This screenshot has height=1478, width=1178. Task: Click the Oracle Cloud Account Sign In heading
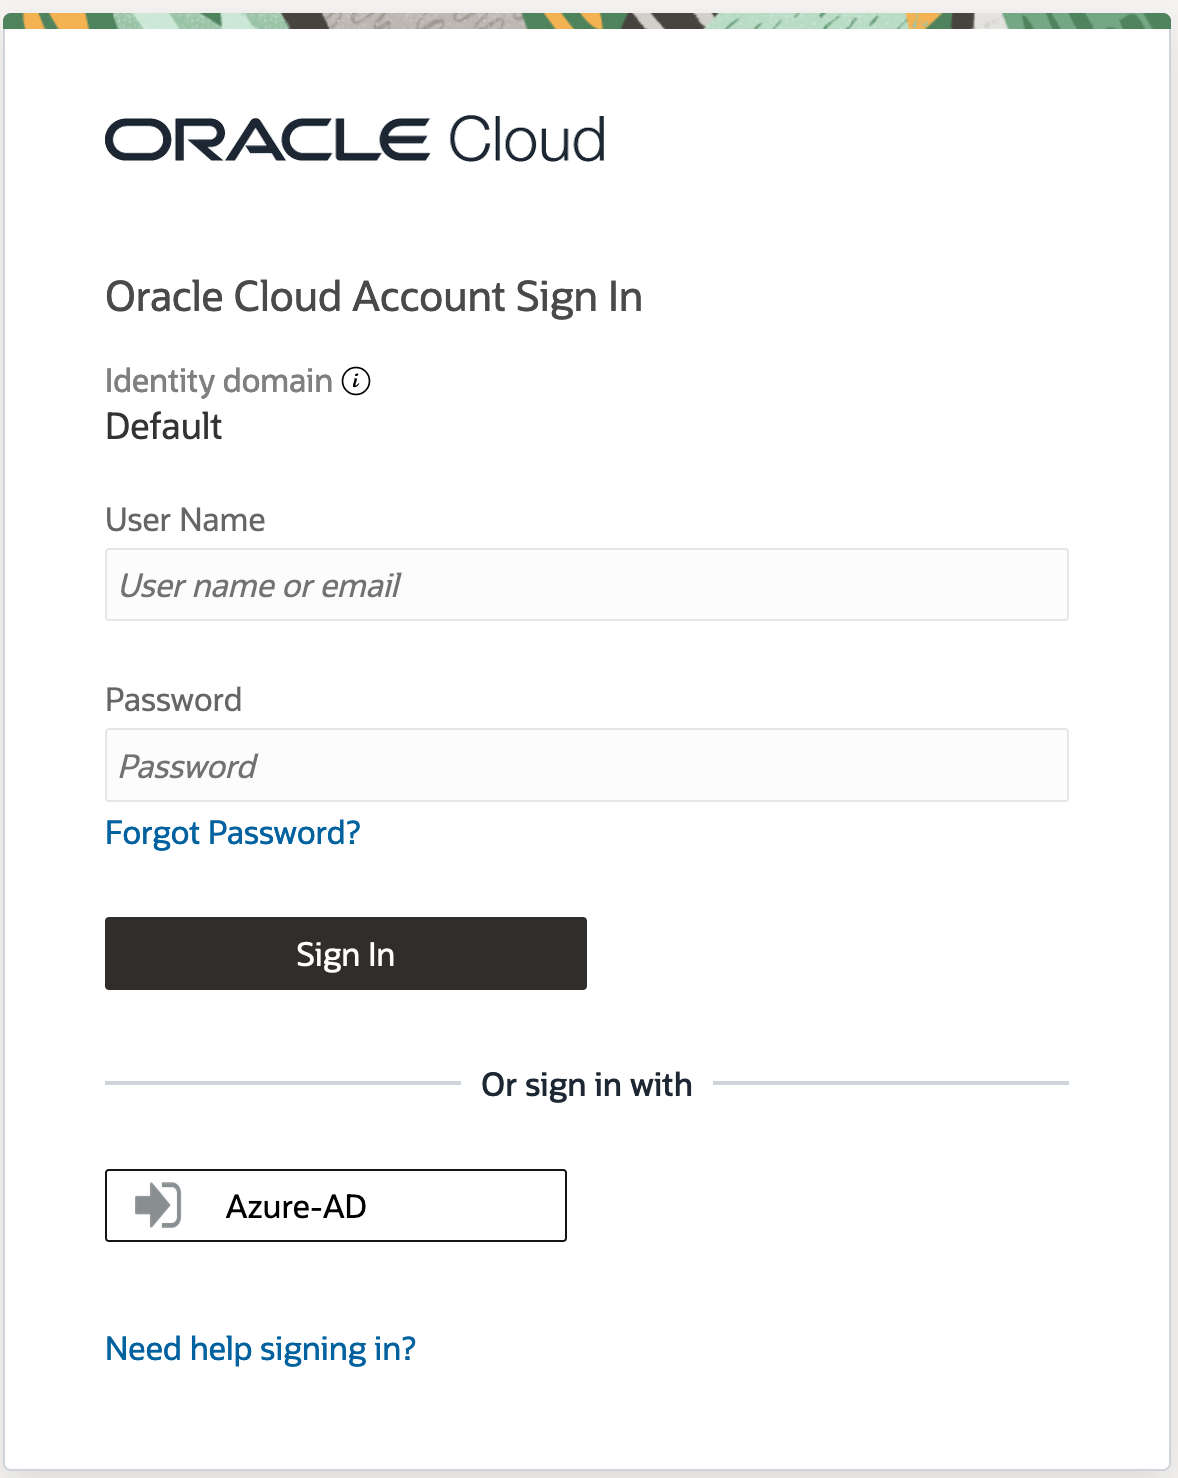click(x=373, y=297)
